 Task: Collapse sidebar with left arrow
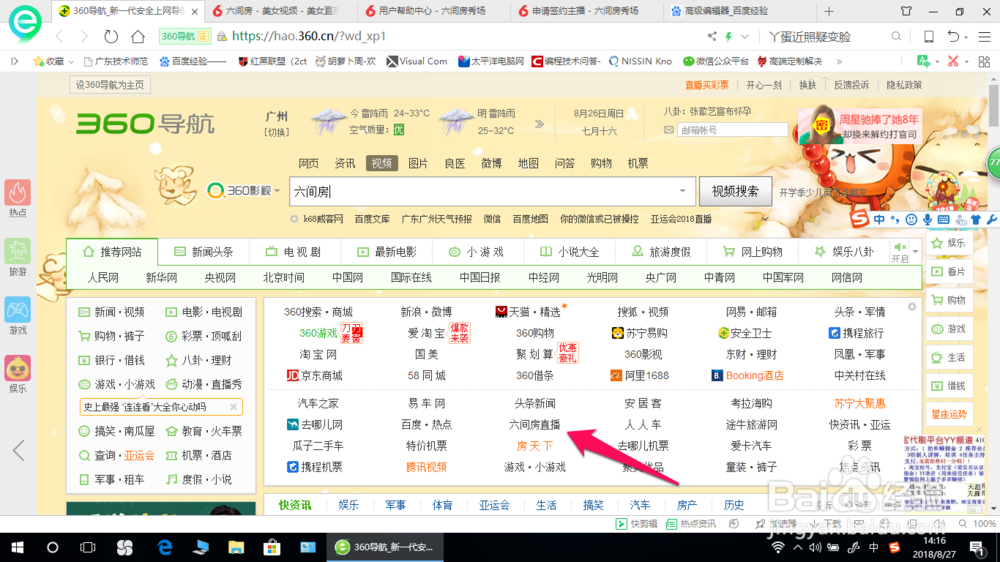[18, 450]
